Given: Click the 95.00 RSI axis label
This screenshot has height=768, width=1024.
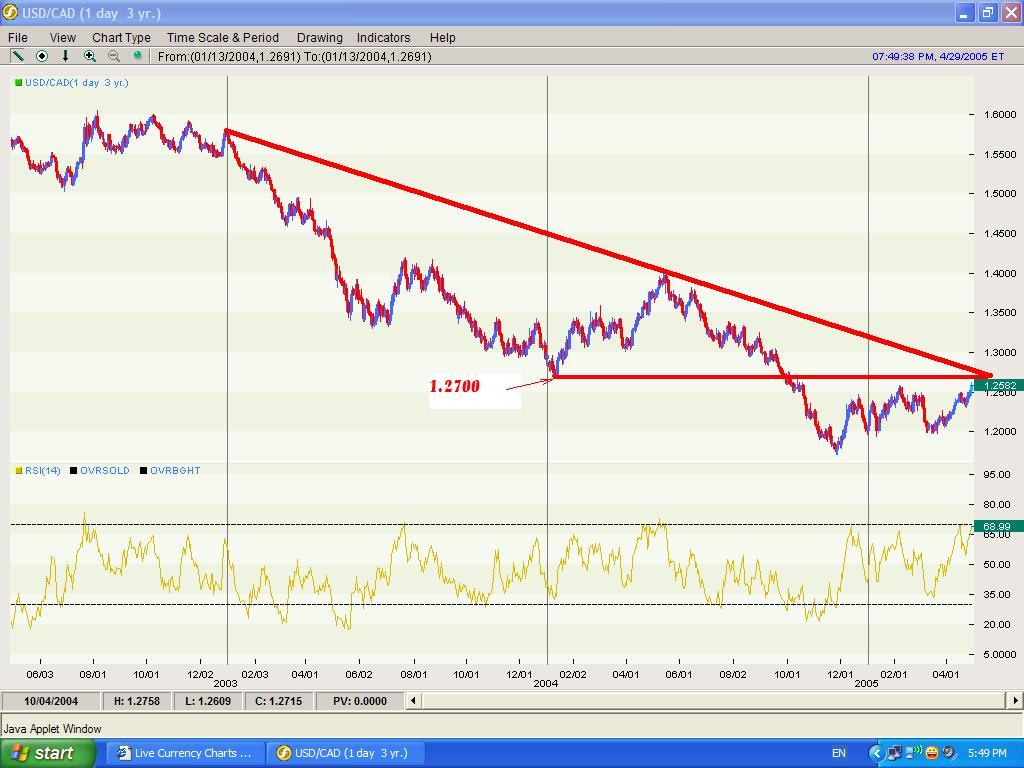Looking at the screenshot, I should (x=997, y=475).
